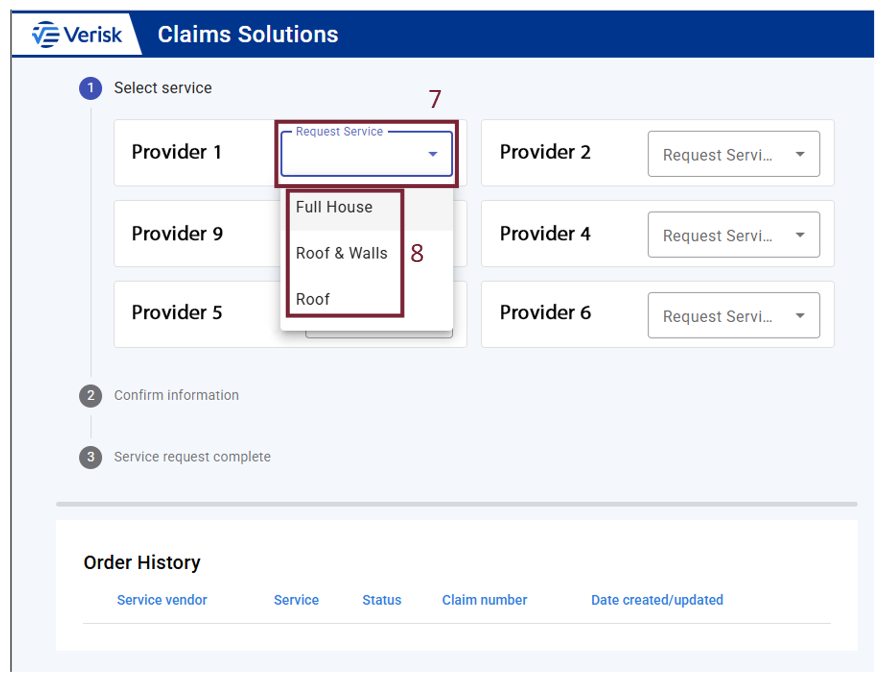Click the step 1 circle icon

91,88
